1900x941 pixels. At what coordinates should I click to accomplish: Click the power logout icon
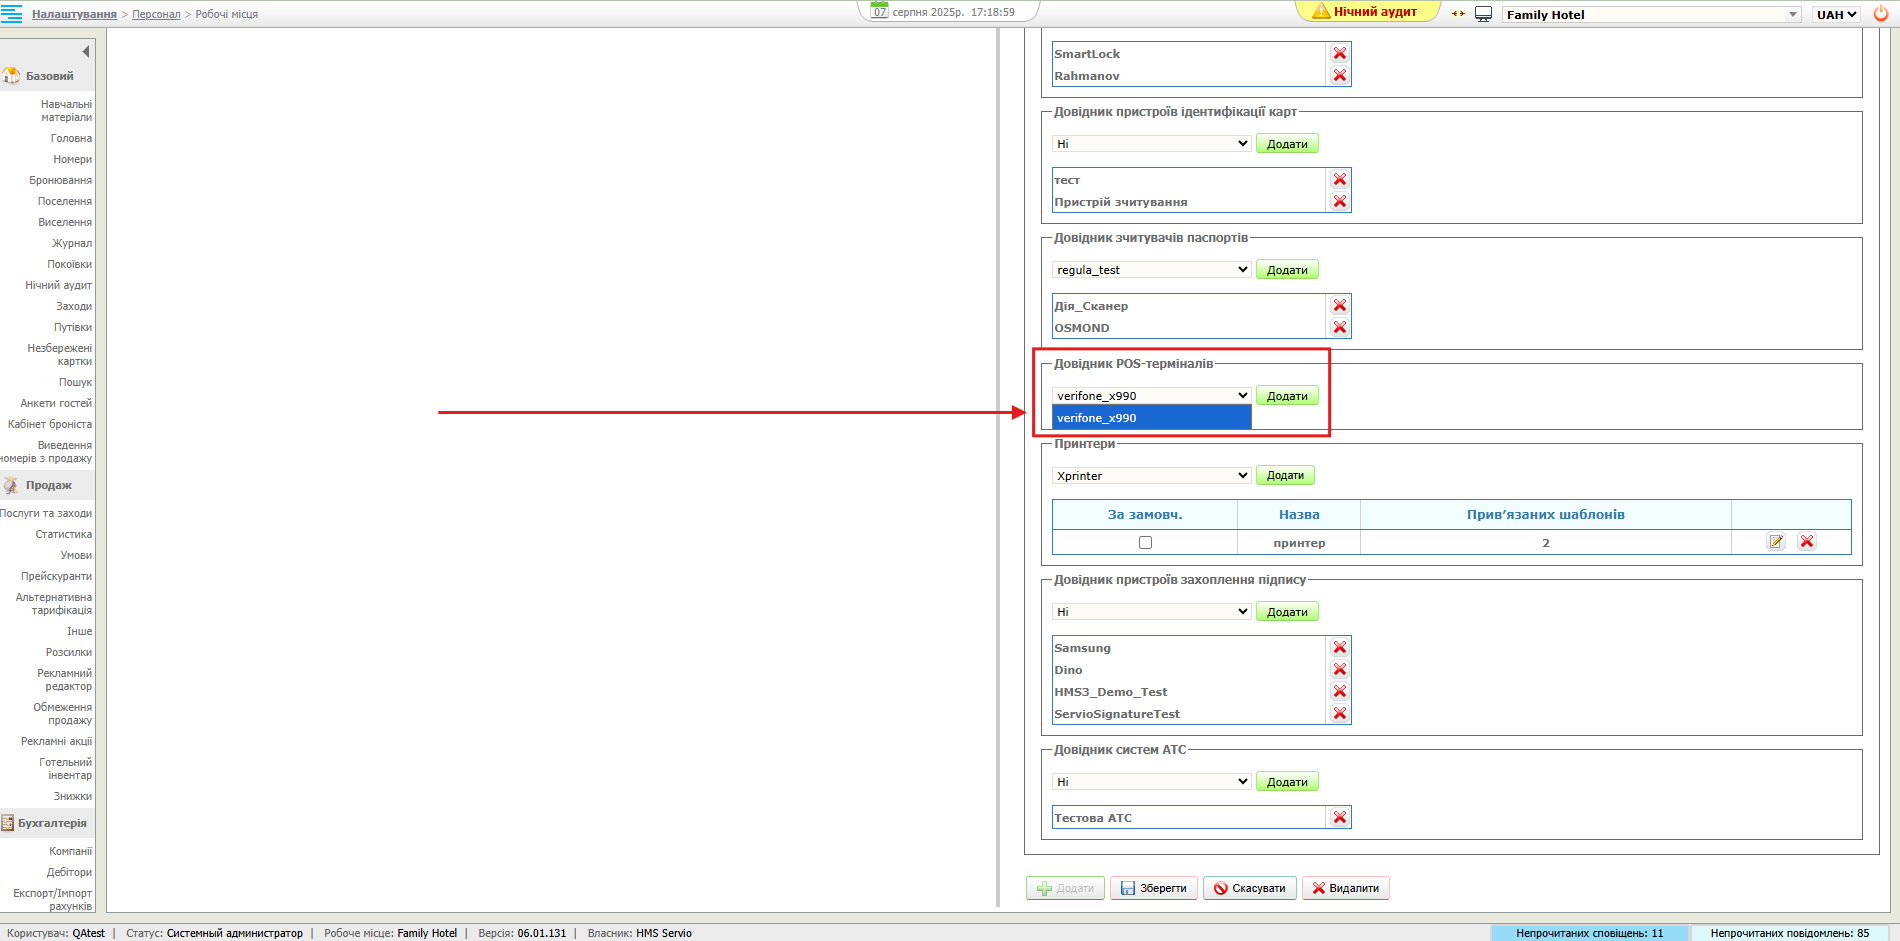point(1880,14)
